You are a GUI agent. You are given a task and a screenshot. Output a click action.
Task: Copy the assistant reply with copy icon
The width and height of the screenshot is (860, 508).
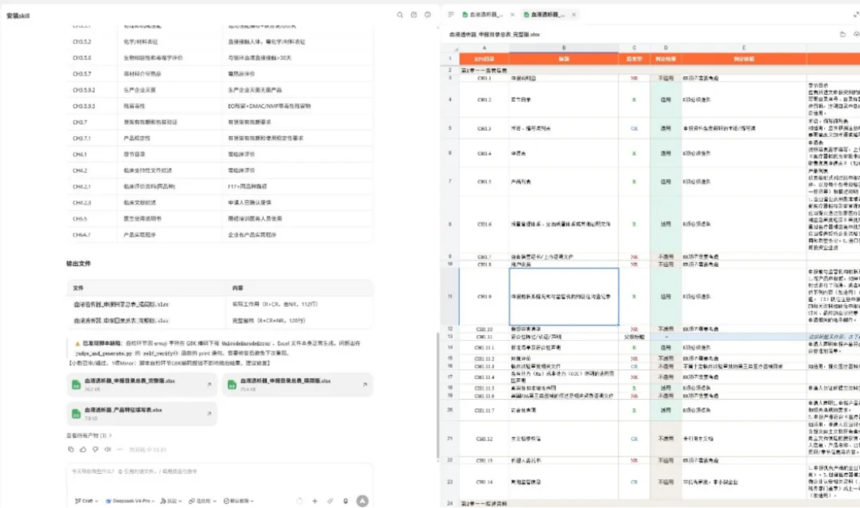pyautogui.click(x=71, y=449)
